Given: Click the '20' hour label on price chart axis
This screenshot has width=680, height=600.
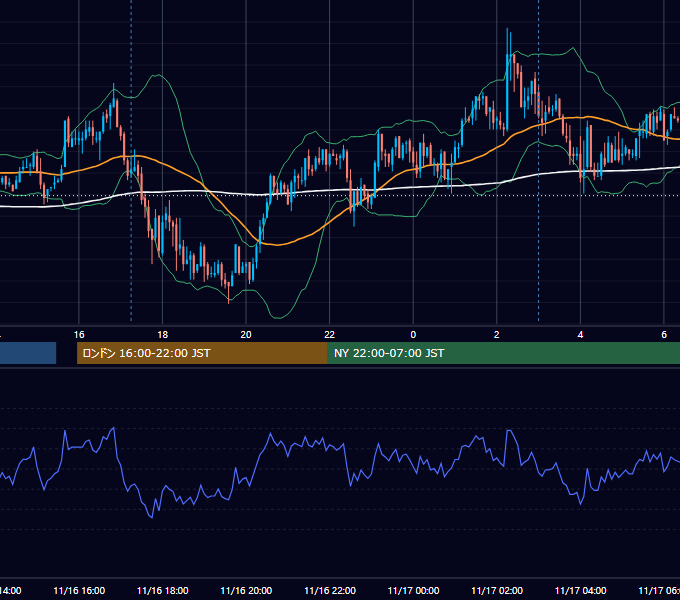Looking at the screenshot, I should (246, 335).
